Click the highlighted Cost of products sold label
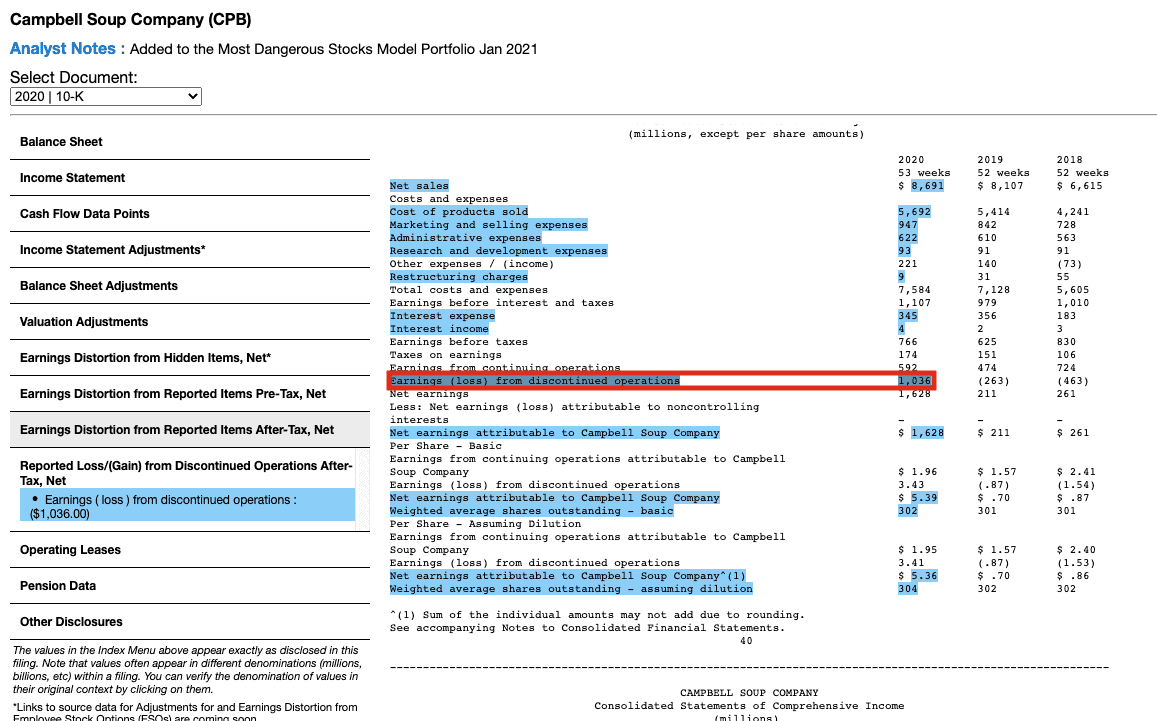Viewport: 1157px width, 721px height. [459, 212]
